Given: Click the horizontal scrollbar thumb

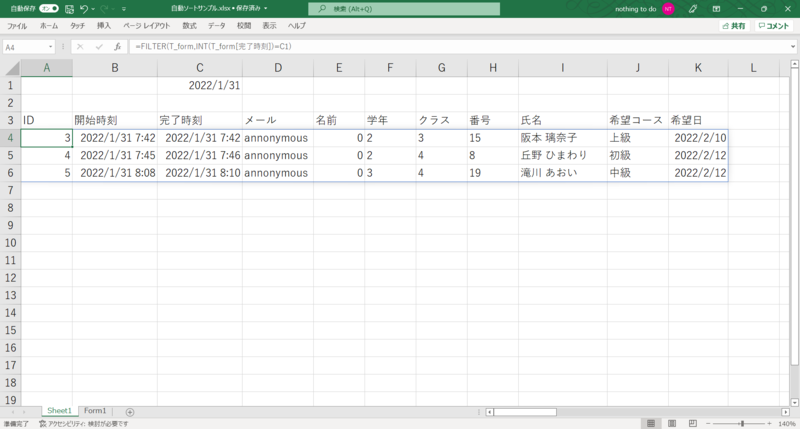Looking at the screenshot, I should [x=525, y=412].
